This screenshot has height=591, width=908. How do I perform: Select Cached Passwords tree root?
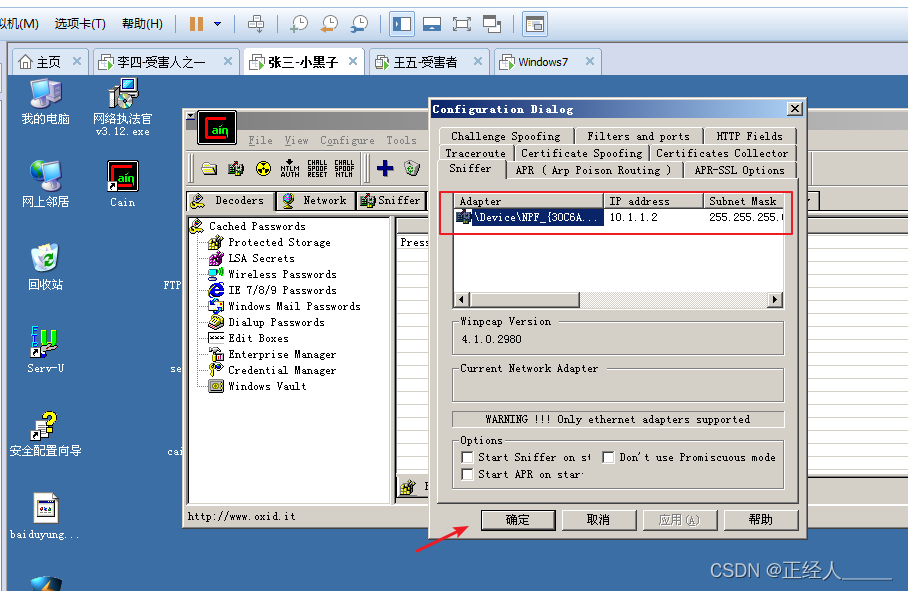coord(257,226)
